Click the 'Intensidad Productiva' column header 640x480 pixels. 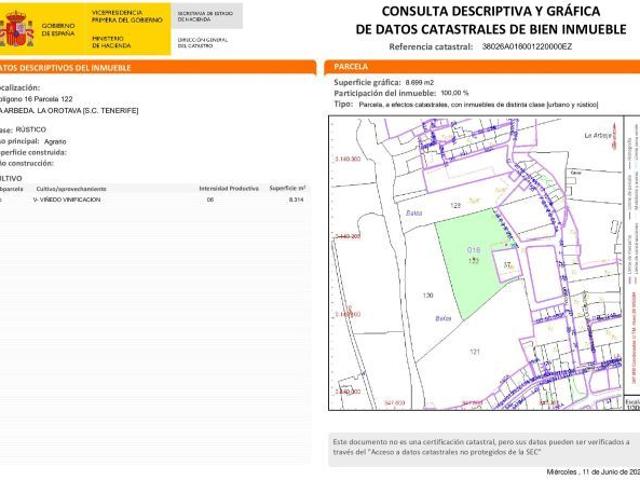229,189
